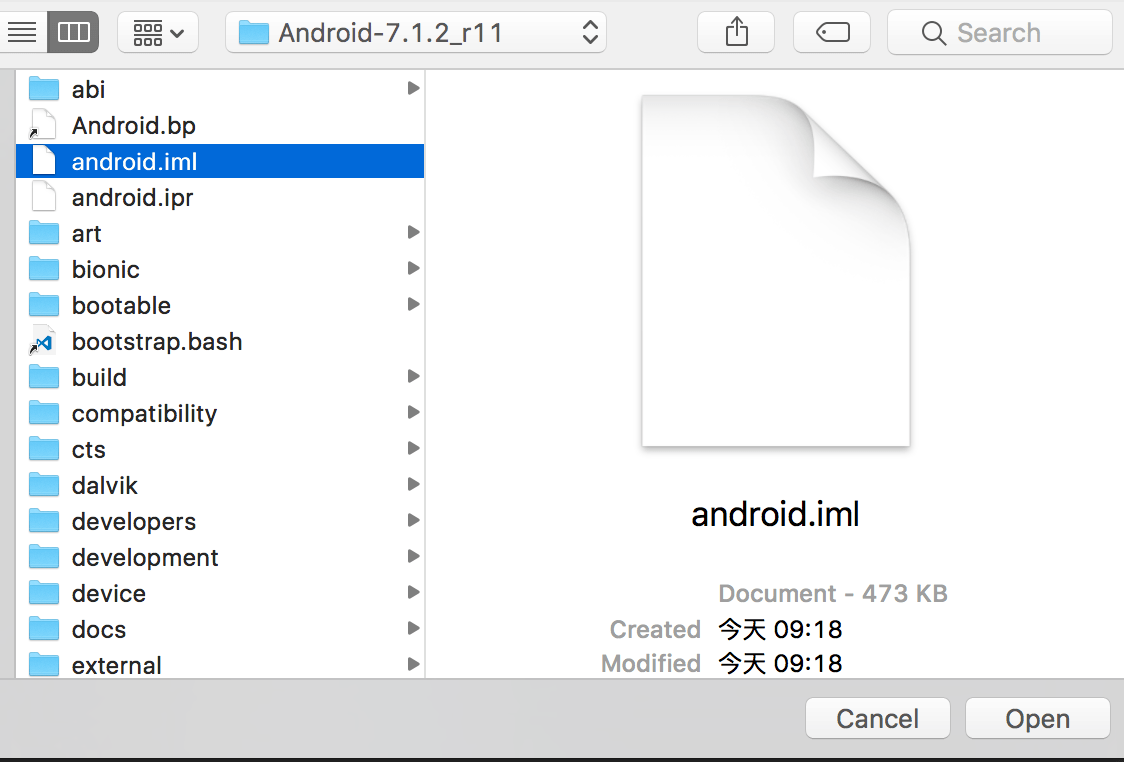Screen dimensions: 1124x762
Task: Open the item grouping dropdown
Action: (158, 33)
